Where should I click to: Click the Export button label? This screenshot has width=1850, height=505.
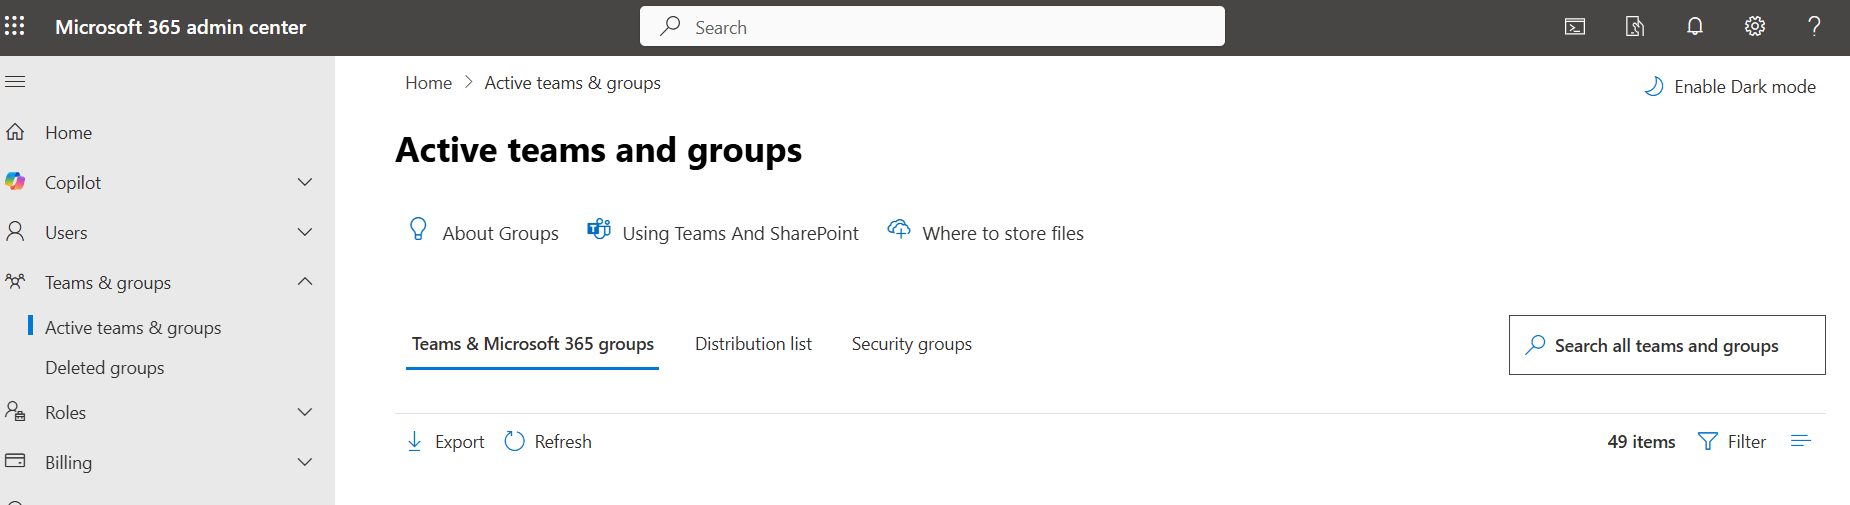(x=459, y=441)
